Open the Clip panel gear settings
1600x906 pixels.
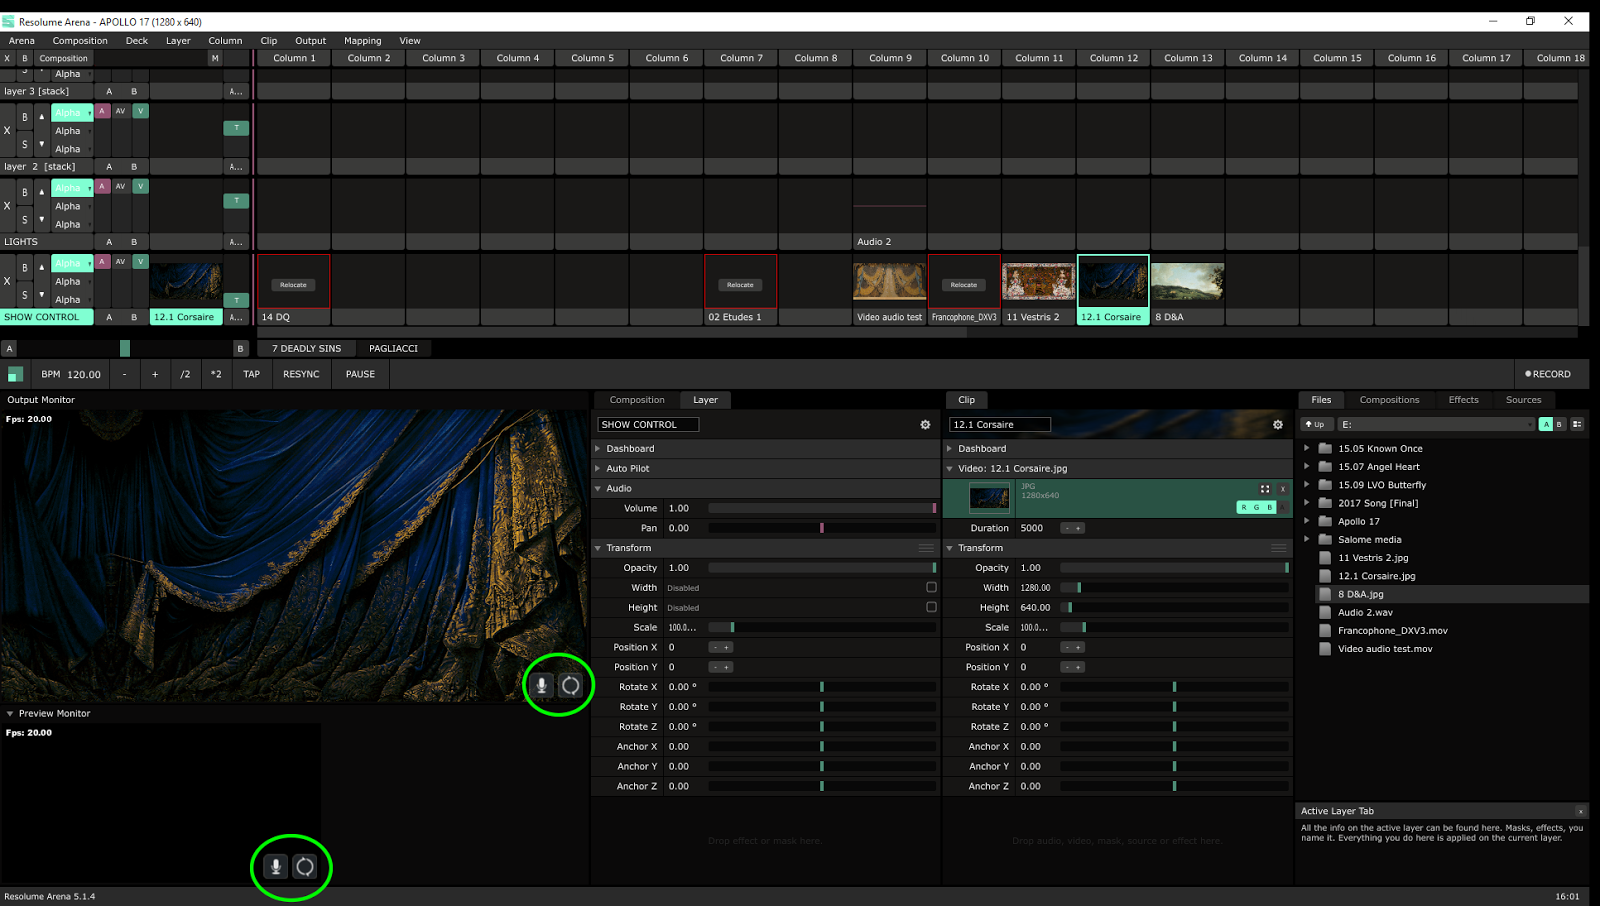(x=1277, y=425)
